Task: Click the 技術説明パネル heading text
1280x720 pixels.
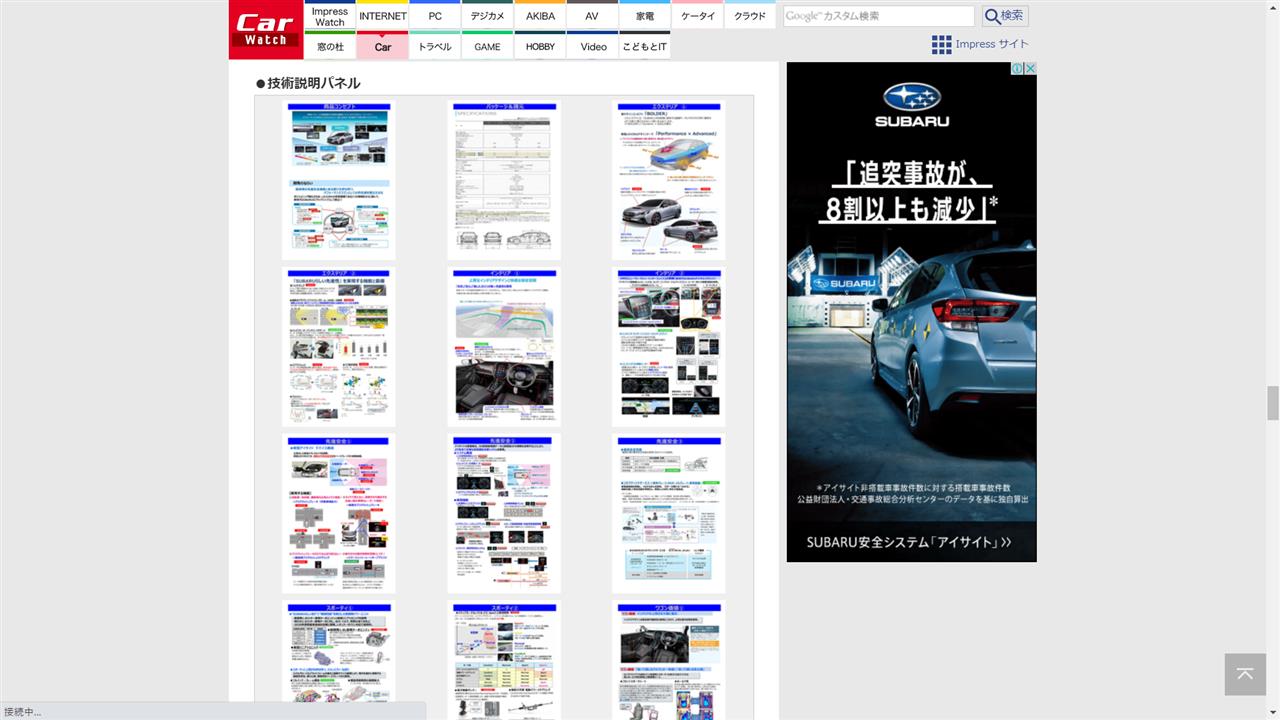Action: pos(314,83)
